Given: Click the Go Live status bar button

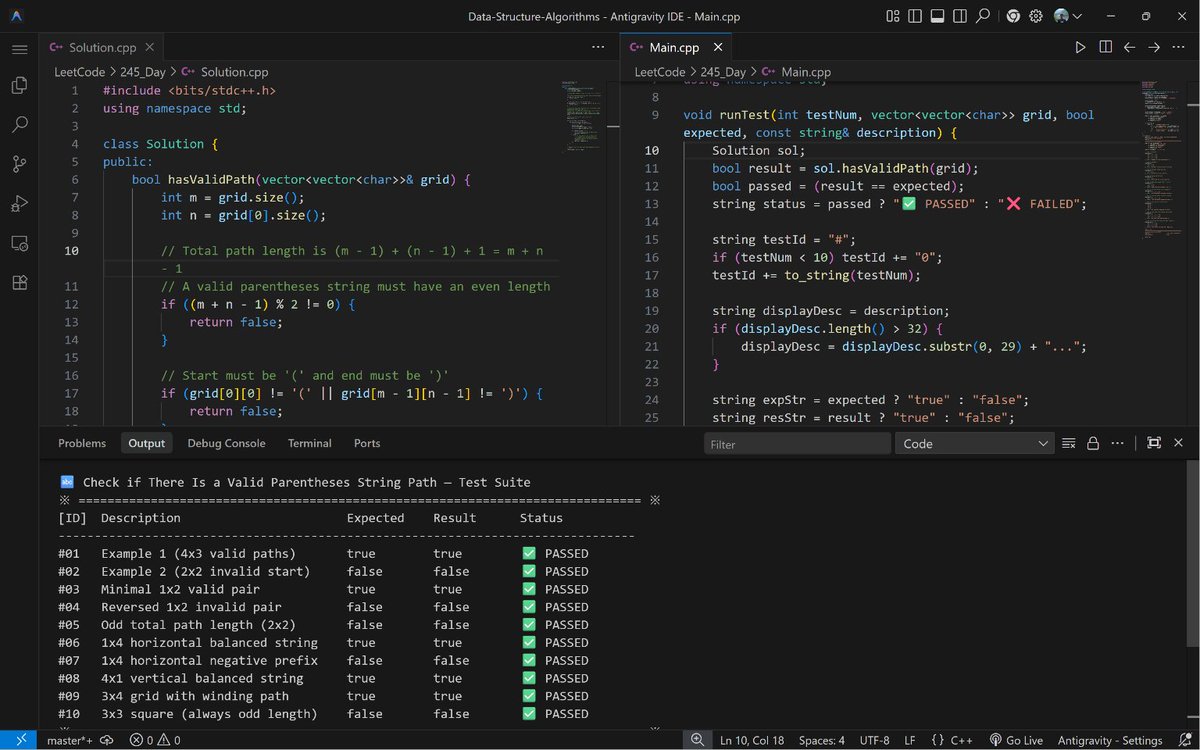Looking at the screenshot, I should (1016, 740).
